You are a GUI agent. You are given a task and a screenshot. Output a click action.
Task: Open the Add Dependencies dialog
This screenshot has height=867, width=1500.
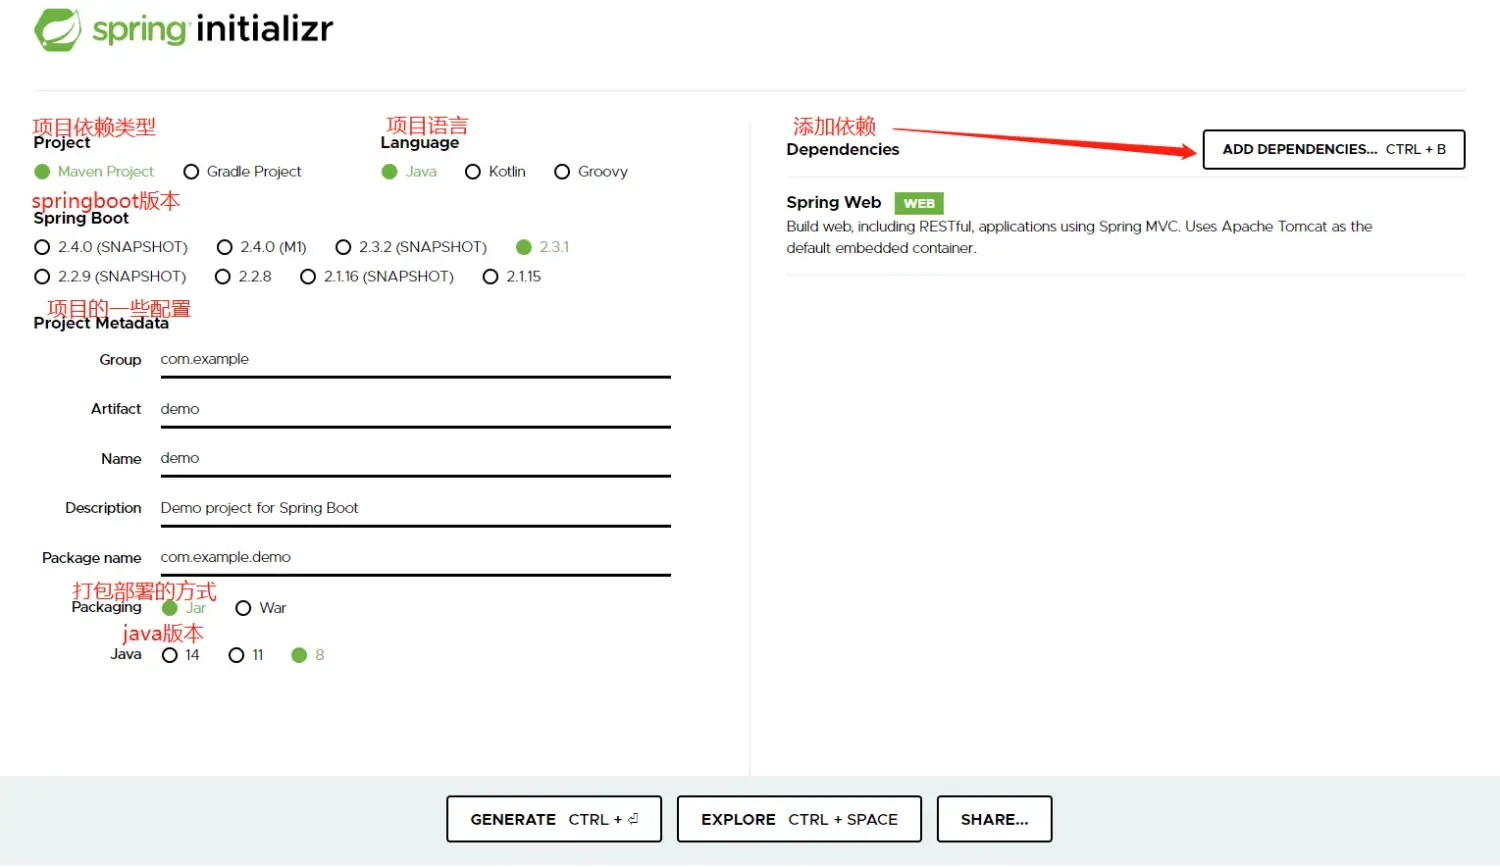pos(1333,150)
